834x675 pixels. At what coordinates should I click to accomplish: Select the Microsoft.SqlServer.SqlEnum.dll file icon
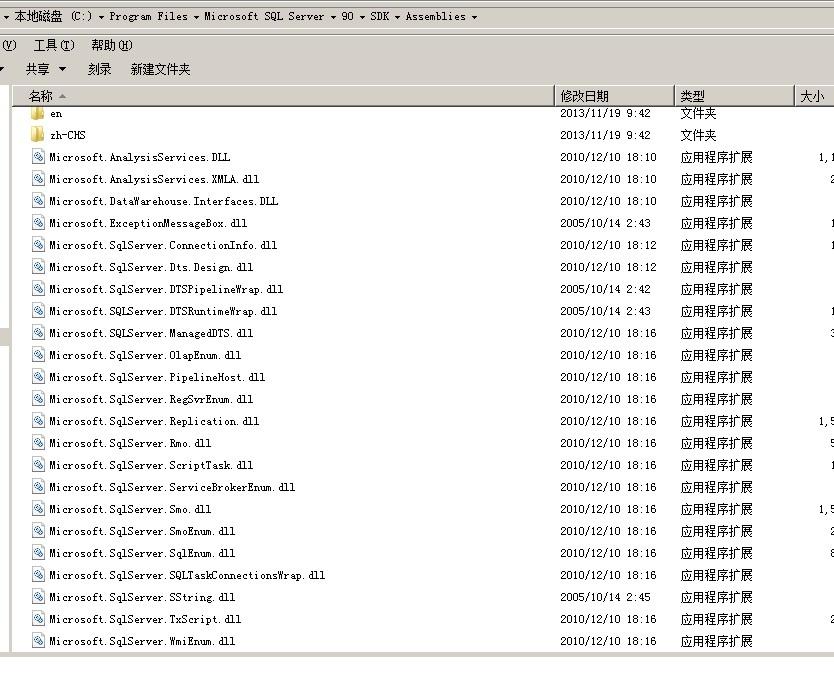click(38, 553)
